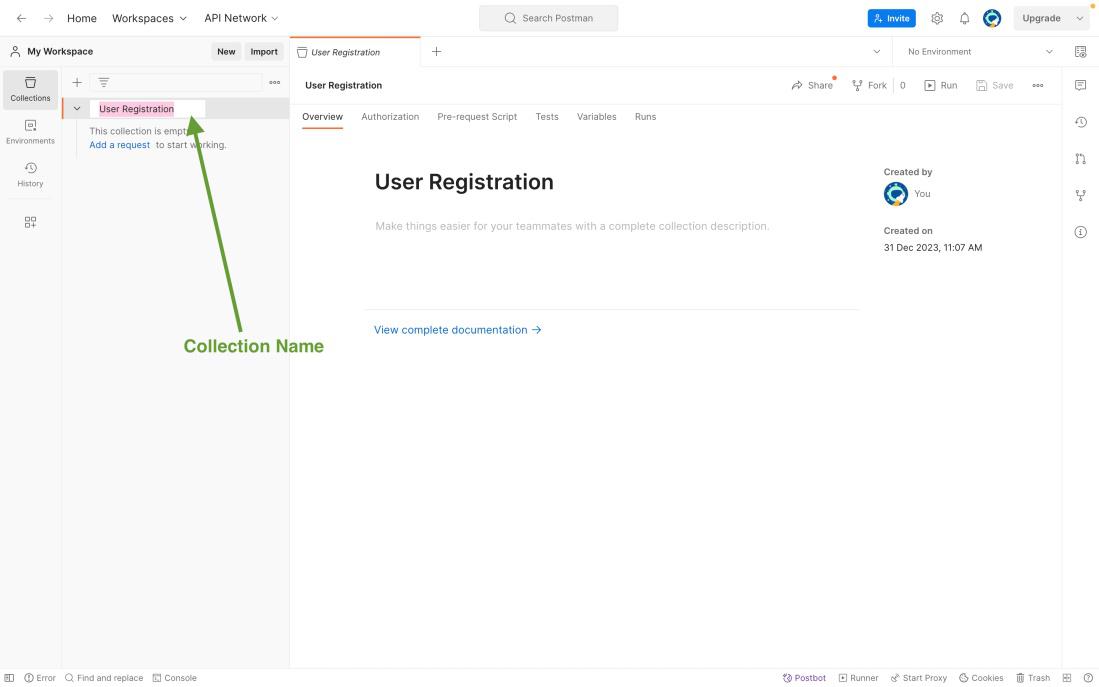The image size is (1099, 687).
Task: Open the API Network dropdown
Action: coord(241,18)
